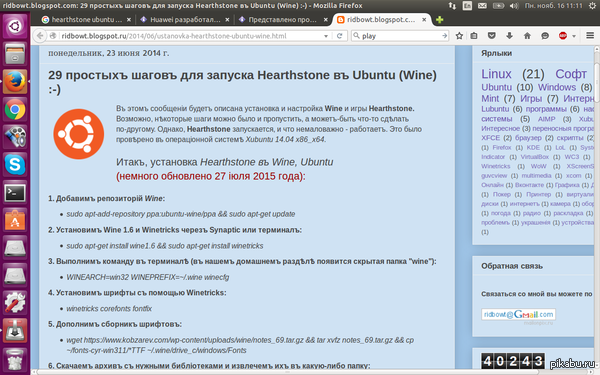Switch to the Представлено про tab
The image size is (600, 375).
click(282, 20)
